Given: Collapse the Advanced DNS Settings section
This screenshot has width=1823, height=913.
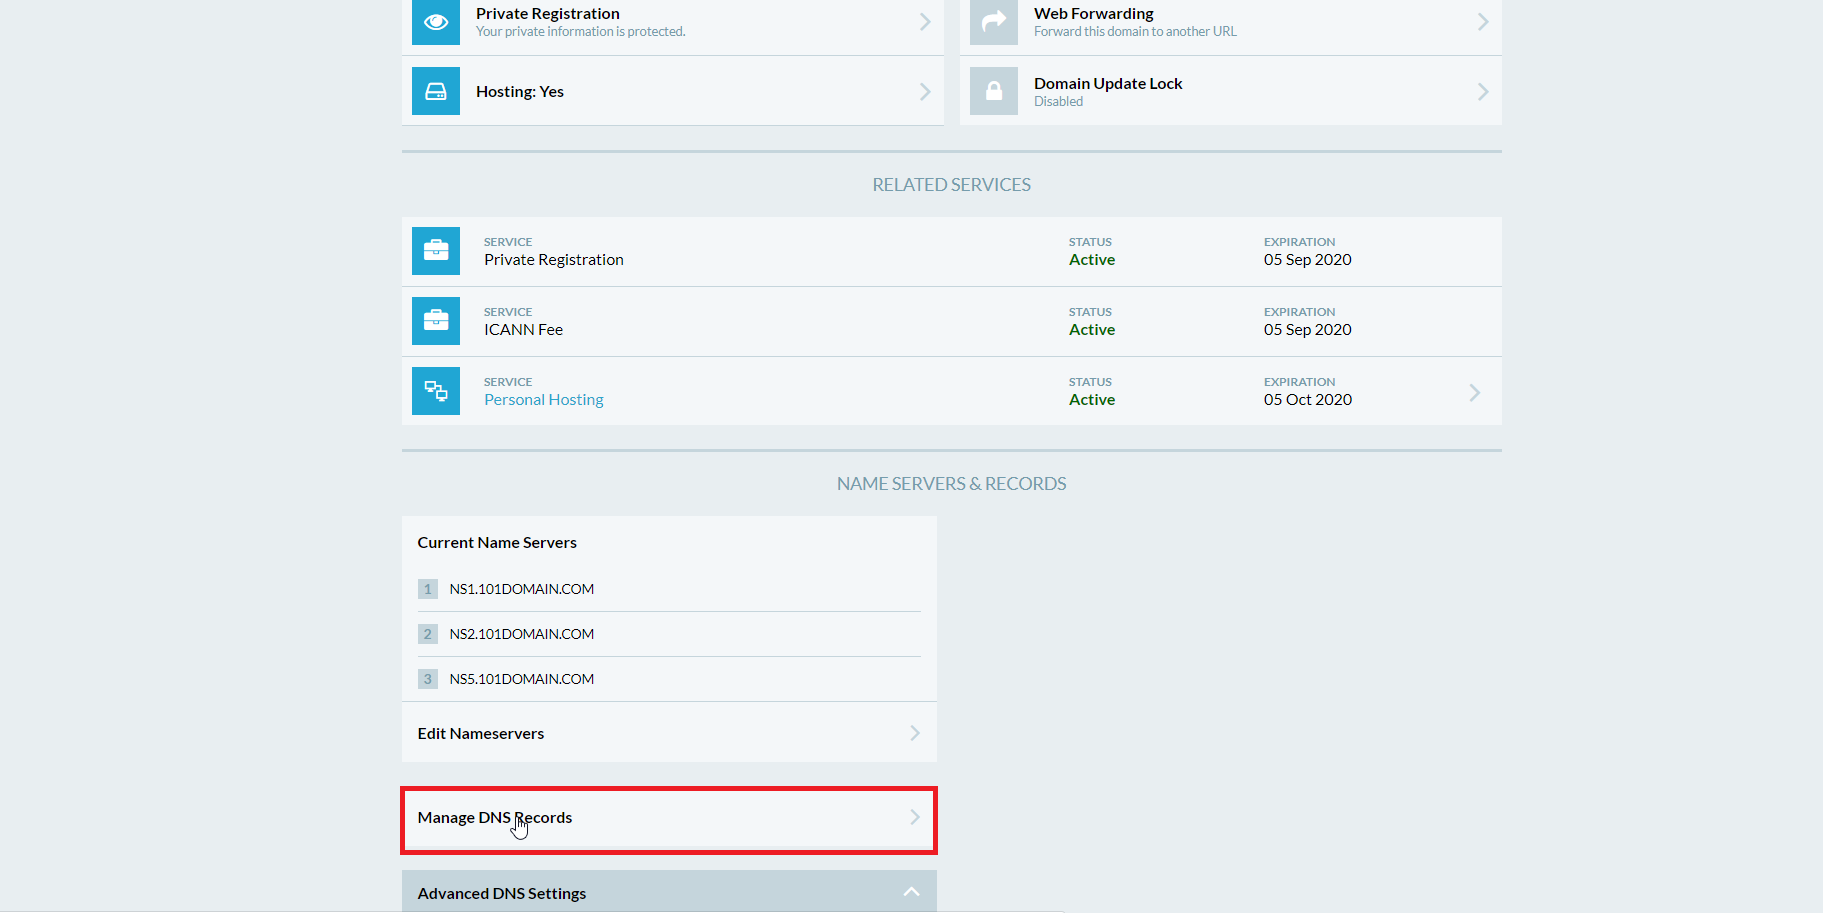Looking at the screenshot, I should pyautogui.click(x=910, y=891).
